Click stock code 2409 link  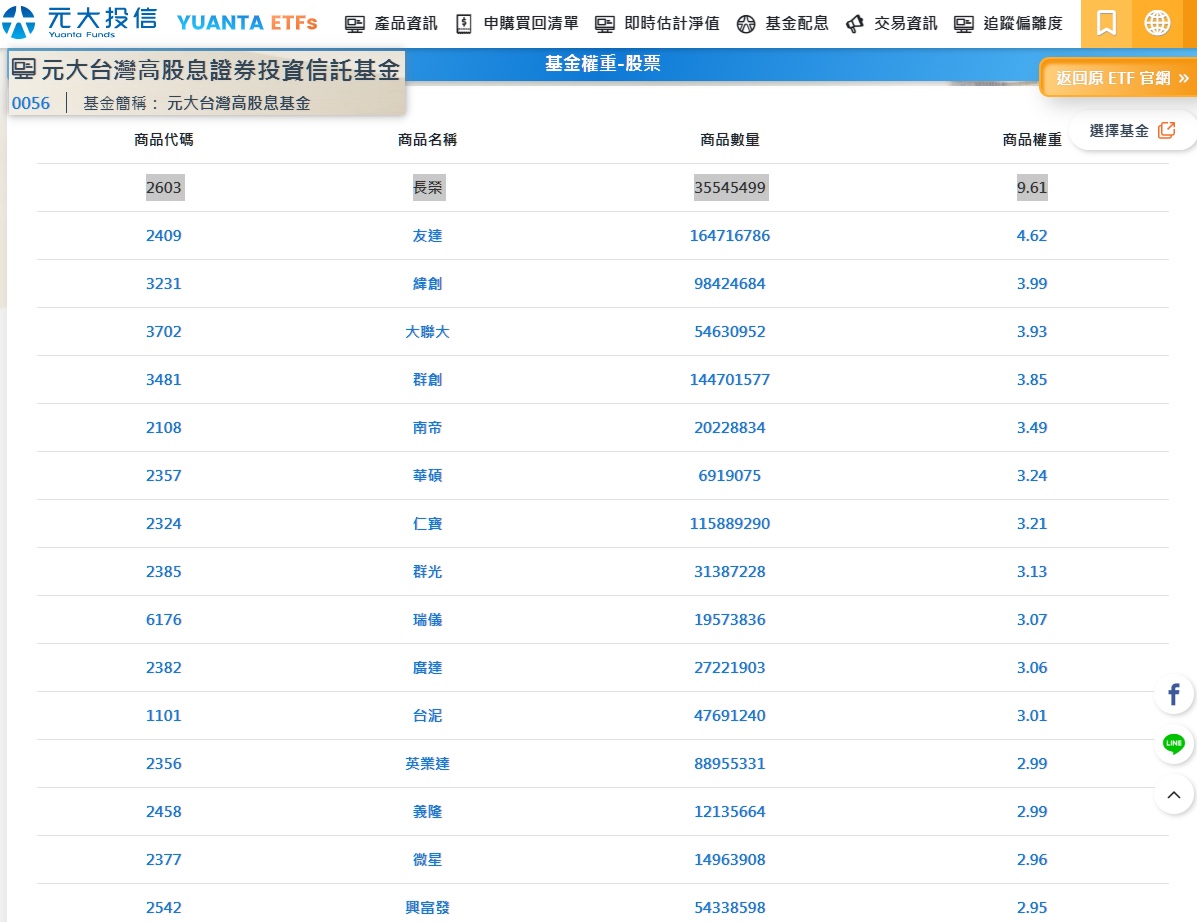[x=164, y=236]
